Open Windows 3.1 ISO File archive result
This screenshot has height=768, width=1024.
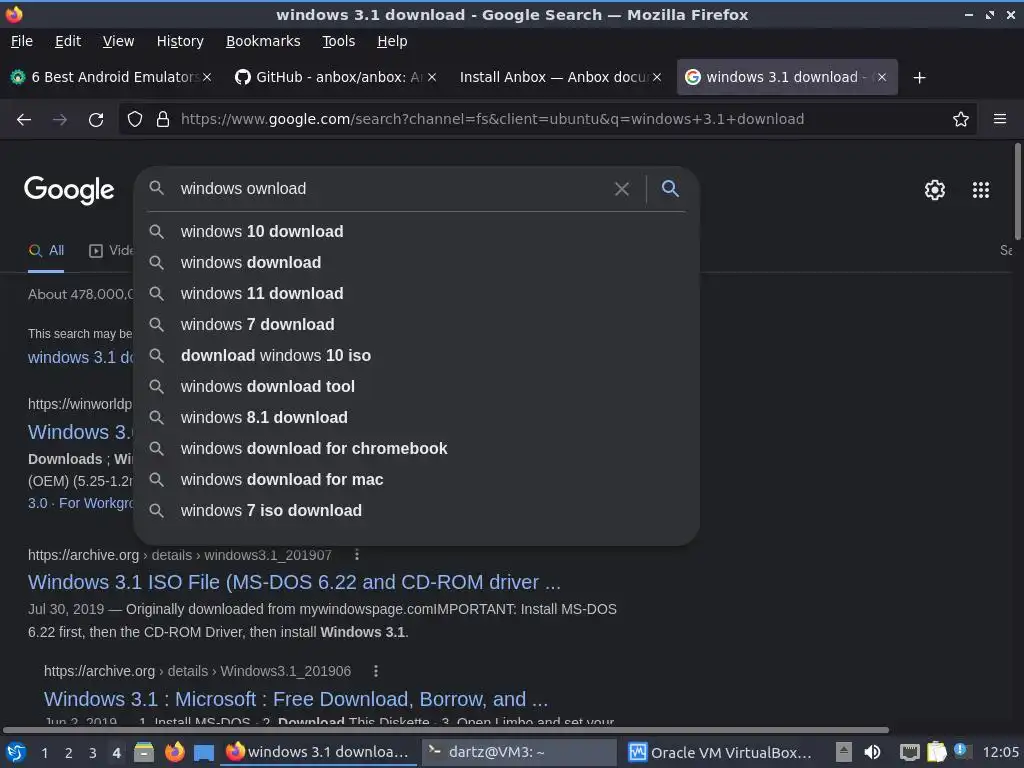[x=294, y=582]
